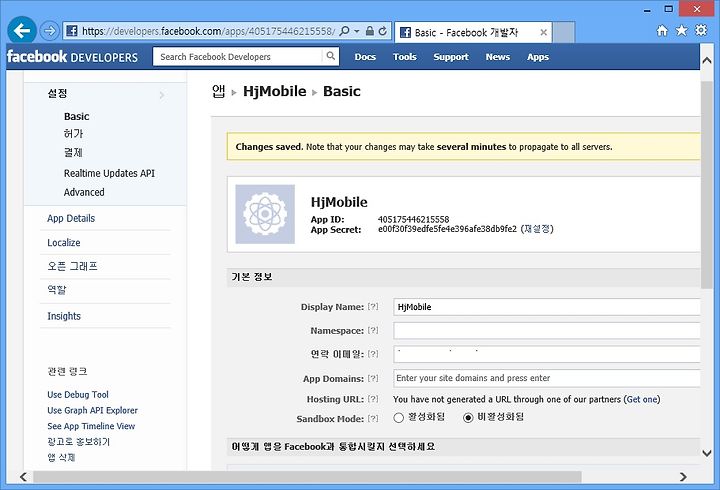Viewport: 720px width, 490px height.
Task: Open App Details in sidebar
Action: (71, 218)
